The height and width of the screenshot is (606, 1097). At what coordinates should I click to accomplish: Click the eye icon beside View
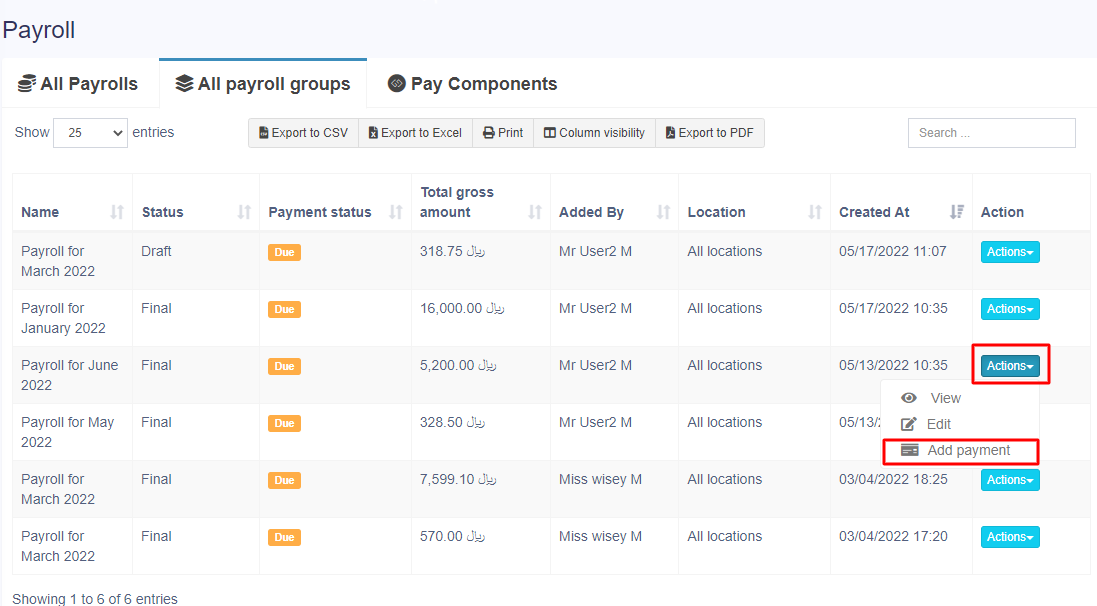[x=909, y=398]
